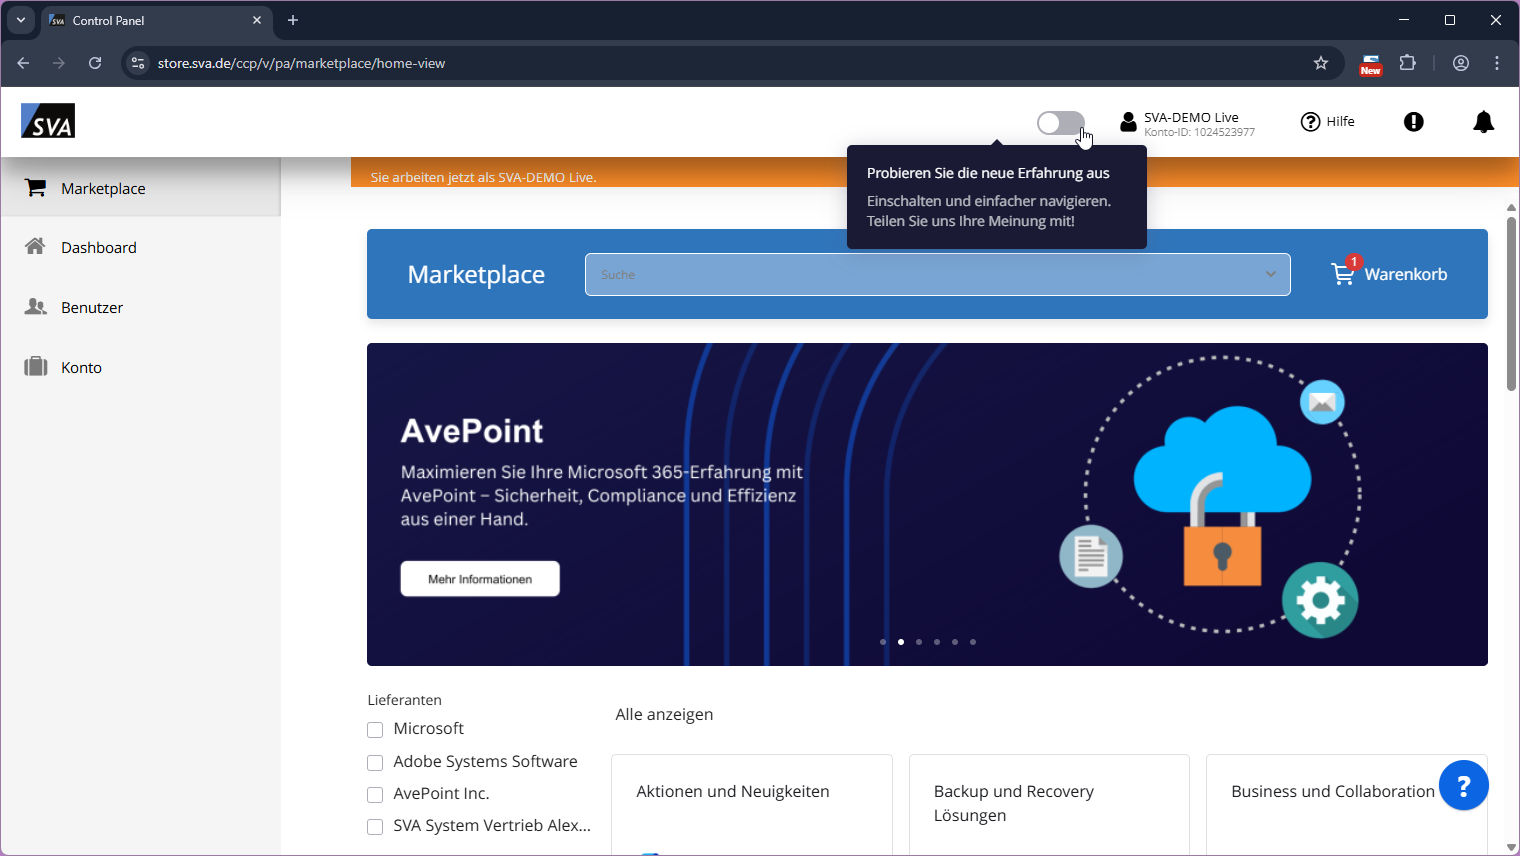Click the exclamation alert icon
Screen dimensions: 1520x856
(1413, 122)
